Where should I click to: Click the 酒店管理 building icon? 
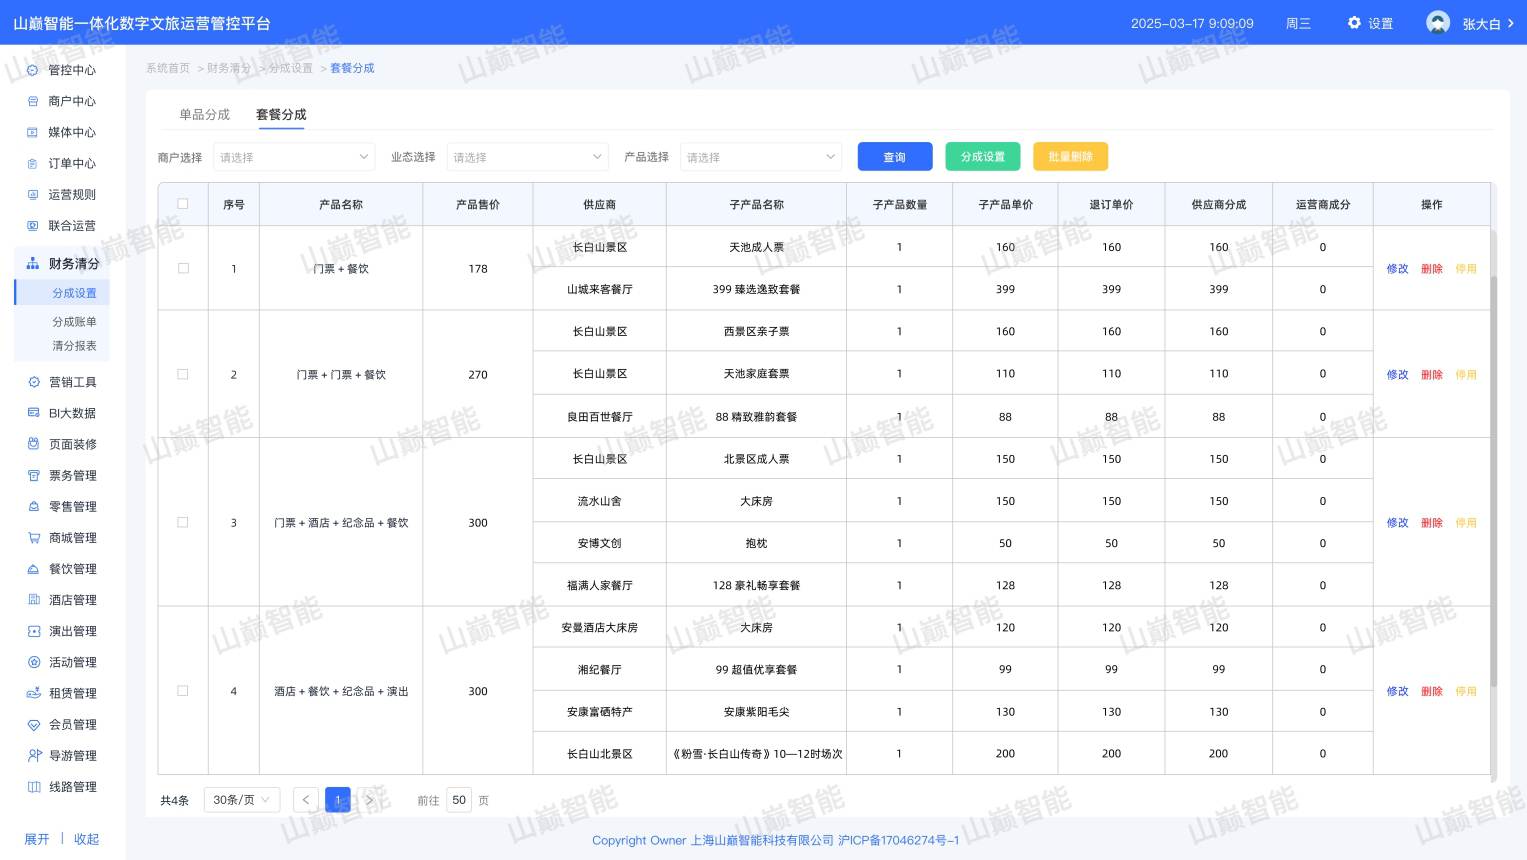tap(33, 600)
